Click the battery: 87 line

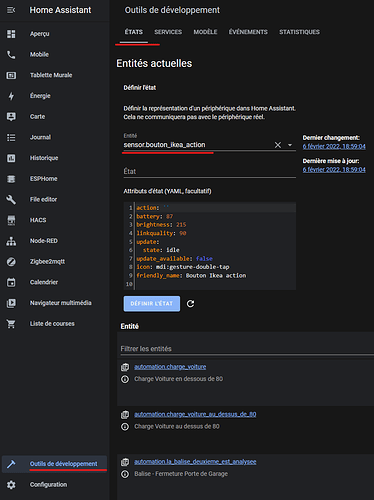(155, 216)
